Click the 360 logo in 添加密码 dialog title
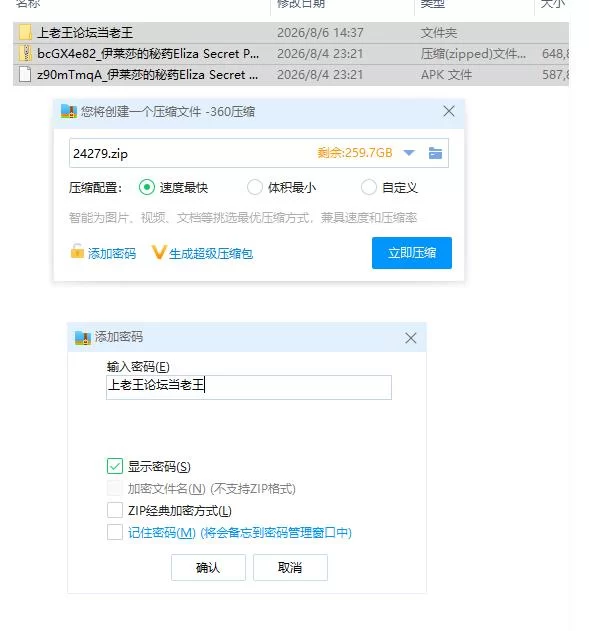 pos(83,337)
